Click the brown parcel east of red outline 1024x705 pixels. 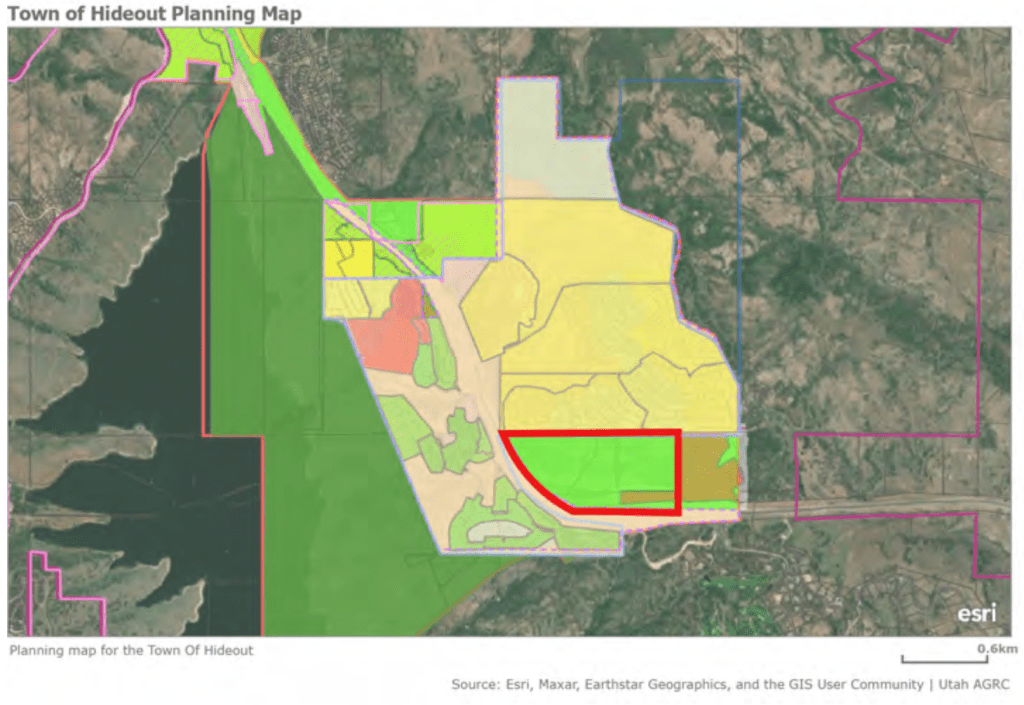pyautogui.click(x=708, y=468)
